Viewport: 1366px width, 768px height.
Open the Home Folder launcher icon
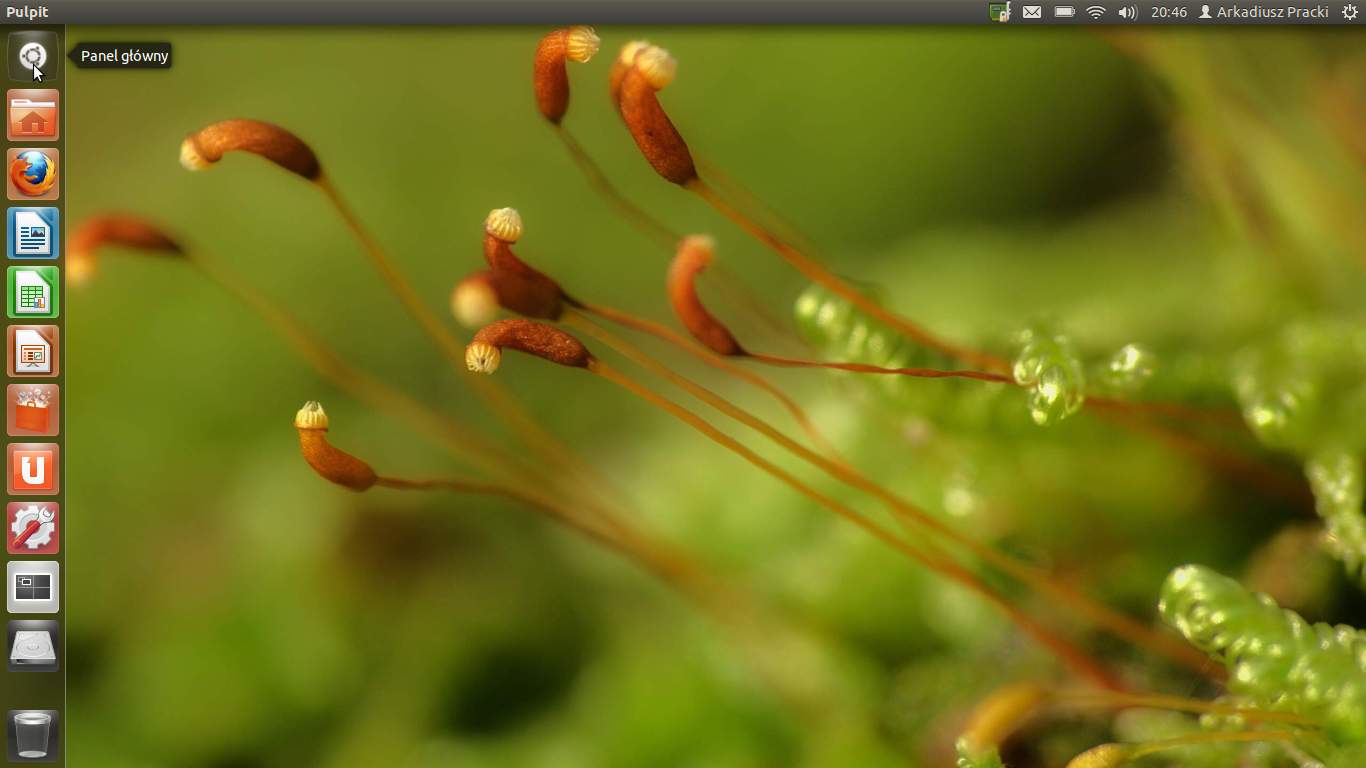tap(33, 115)
